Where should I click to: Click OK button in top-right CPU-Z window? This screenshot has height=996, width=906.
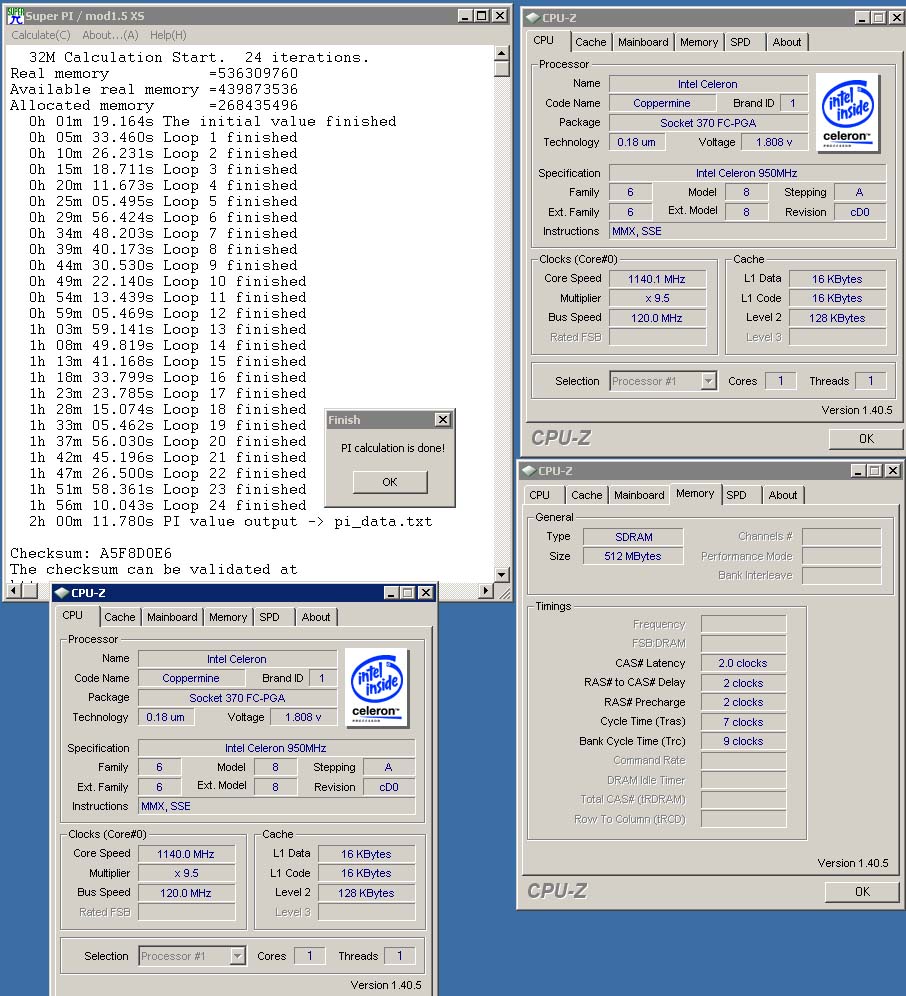tap(866, 439)
